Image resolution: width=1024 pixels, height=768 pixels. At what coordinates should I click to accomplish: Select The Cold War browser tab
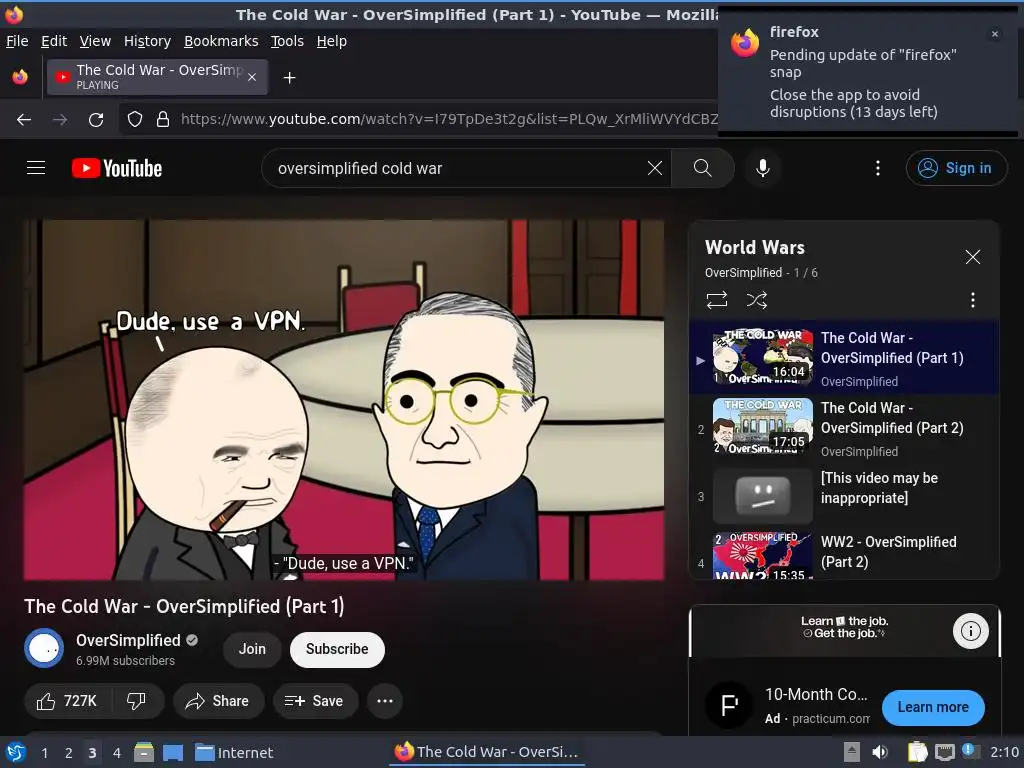click(x=157, y=77)
